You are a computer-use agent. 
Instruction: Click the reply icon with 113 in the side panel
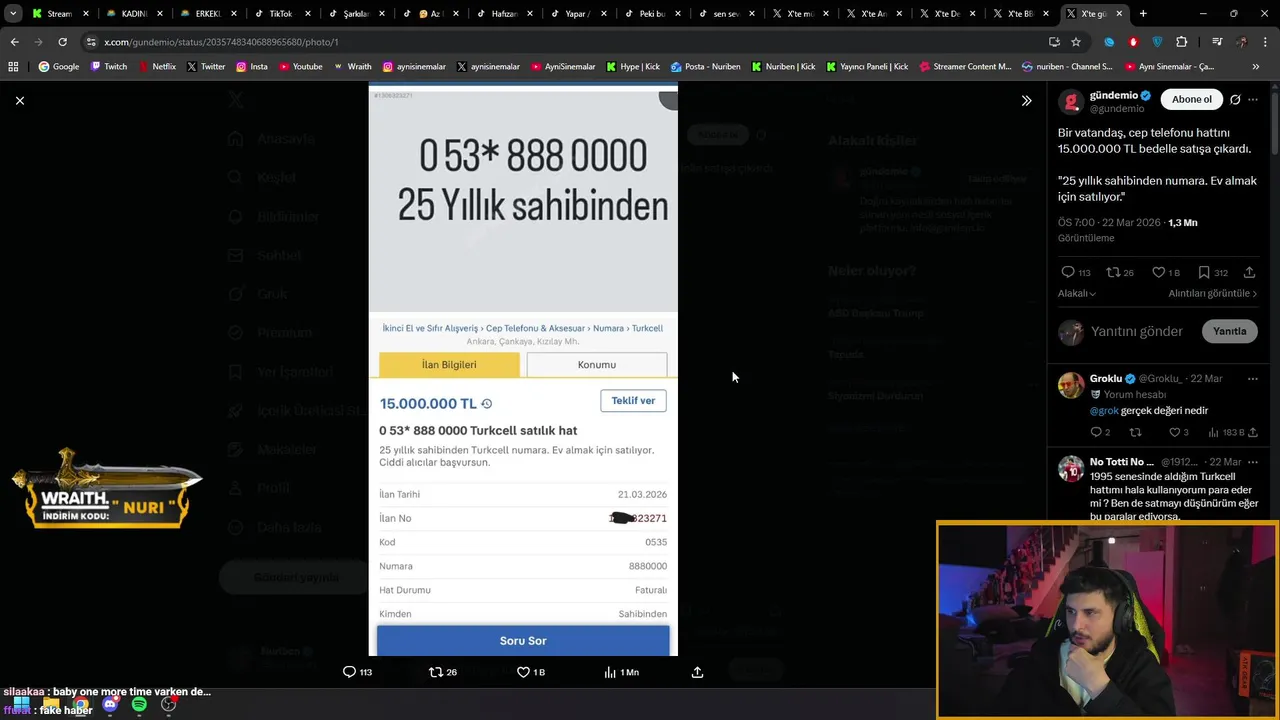click(1068, 272)
